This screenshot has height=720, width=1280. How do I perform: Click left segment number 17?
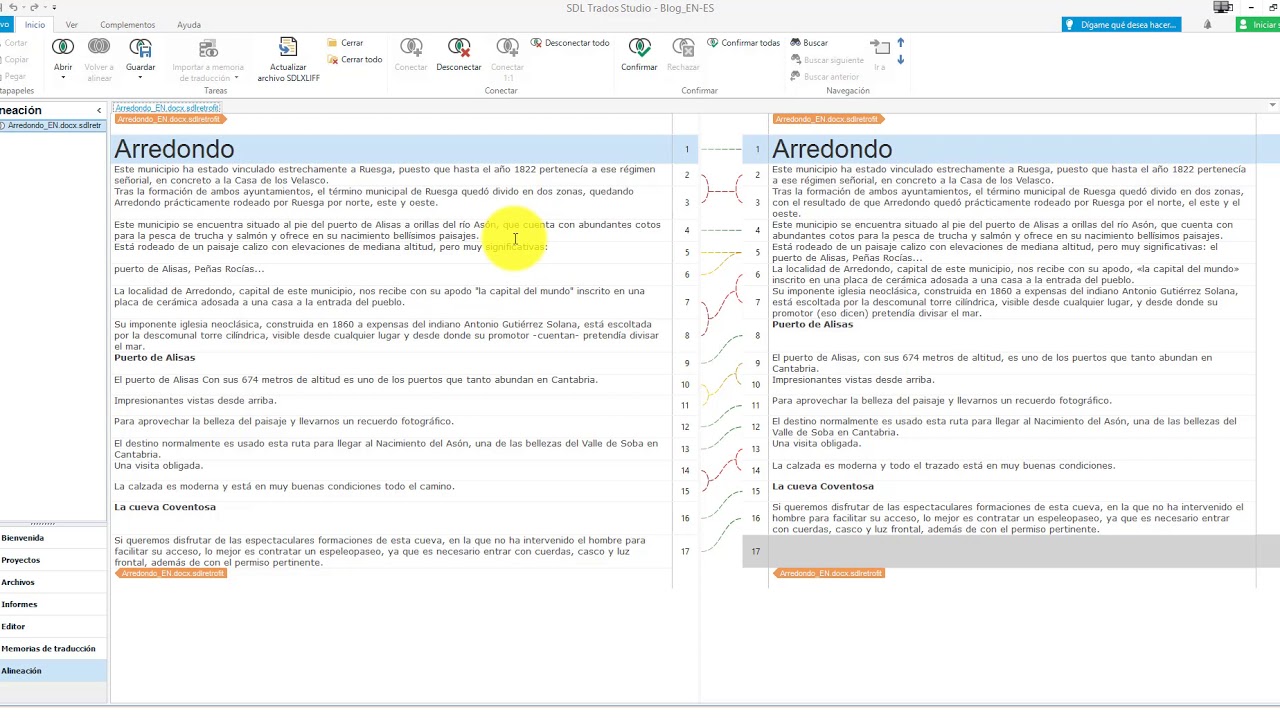(686, 551)
